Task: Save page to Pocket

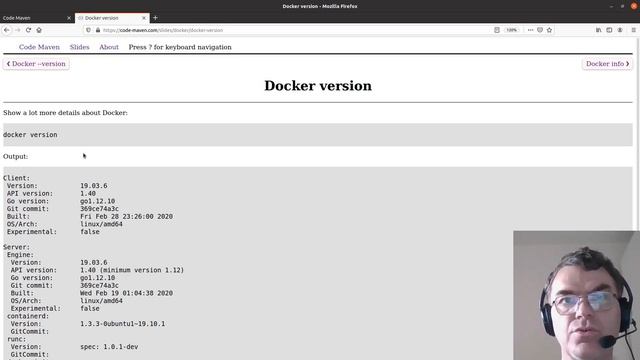Action: pos(540,30)
